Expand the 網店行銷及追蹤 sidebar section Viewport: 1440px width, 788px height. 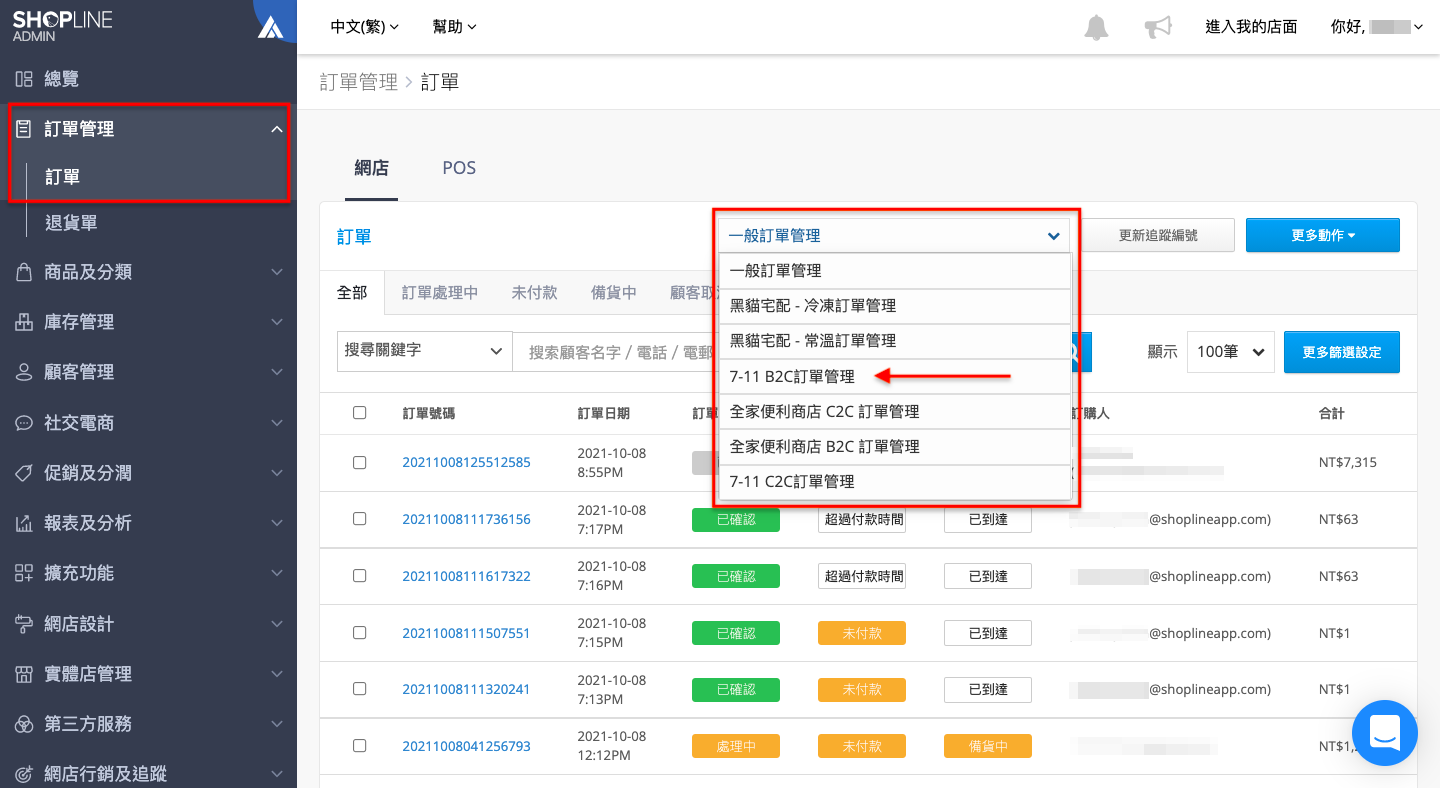point(277,774)
